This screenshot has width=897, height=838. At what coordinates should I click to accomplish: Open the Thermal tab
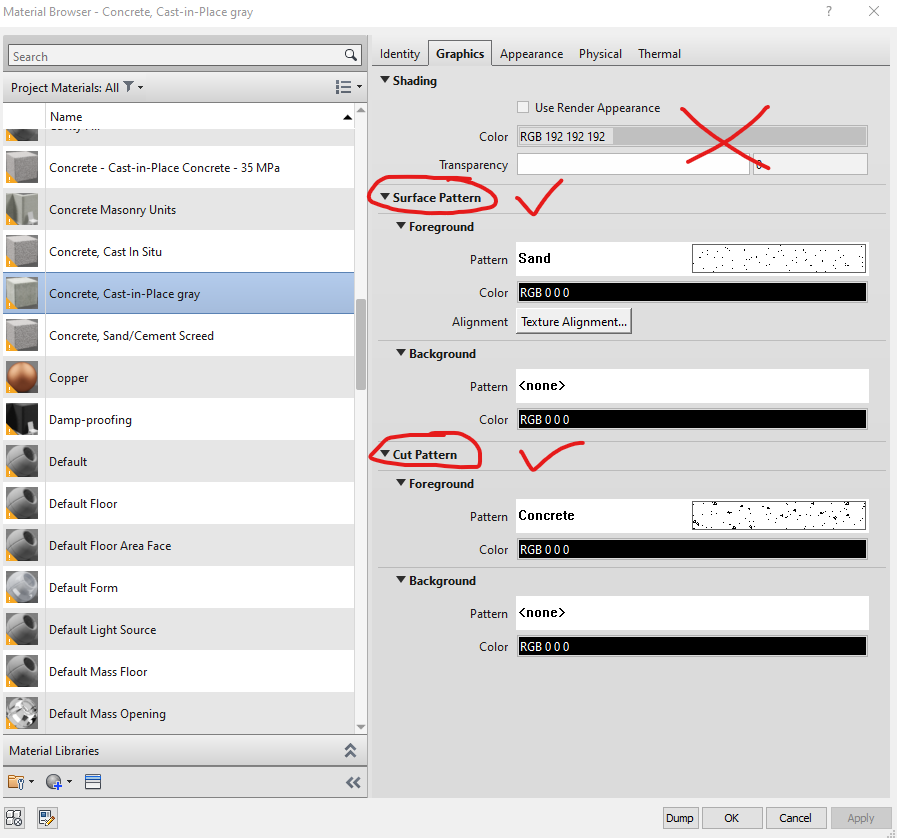pos(659,53)
